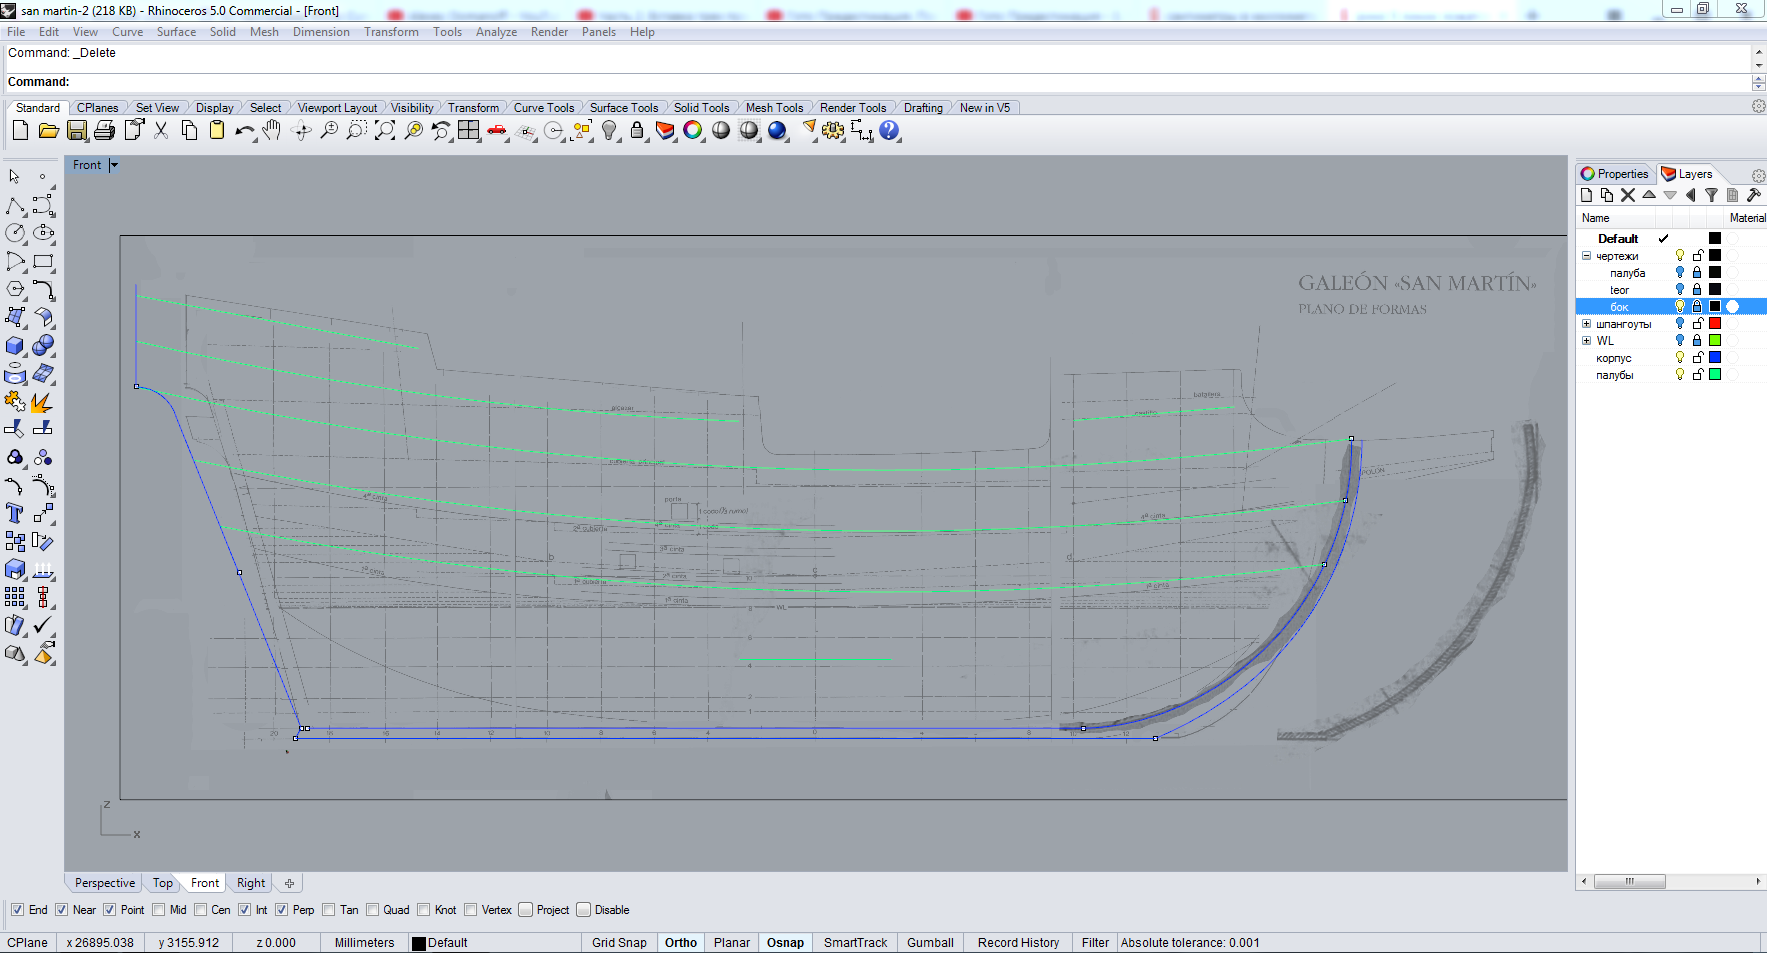Enable the Mid osnap checkbox

point(159,910)
